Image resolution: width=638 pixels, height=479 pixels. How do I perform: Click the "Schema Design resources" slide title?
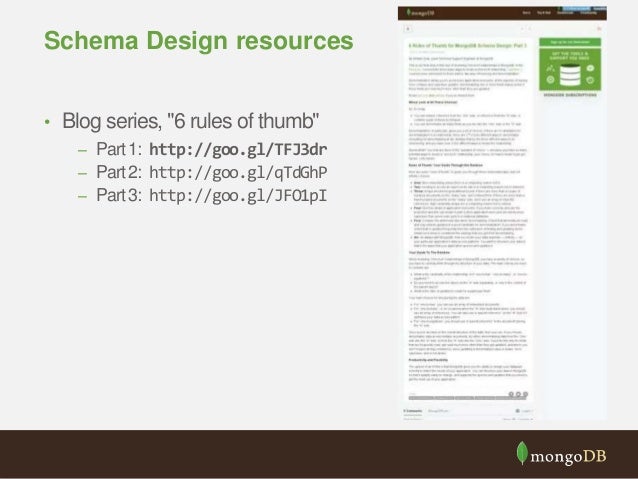pyautogui.click(x=199, y=41)
